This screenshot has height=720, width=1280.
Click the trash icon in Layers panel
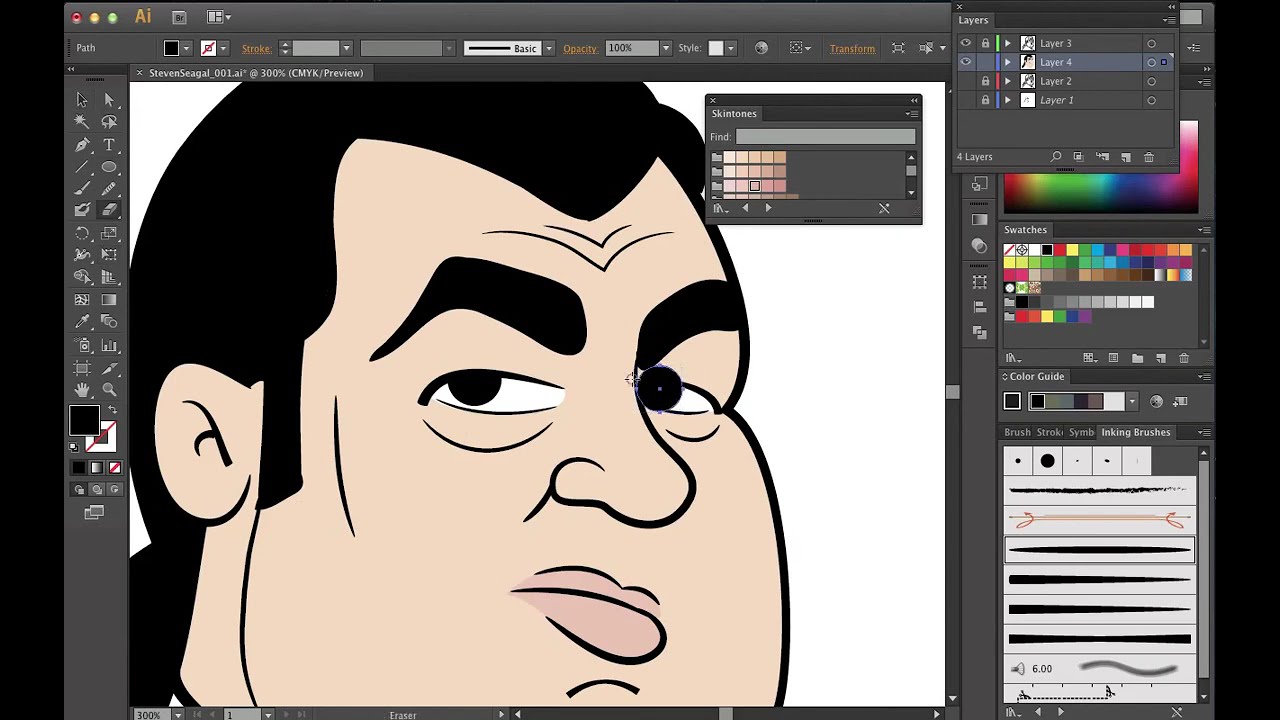(x=1149, y=157)
